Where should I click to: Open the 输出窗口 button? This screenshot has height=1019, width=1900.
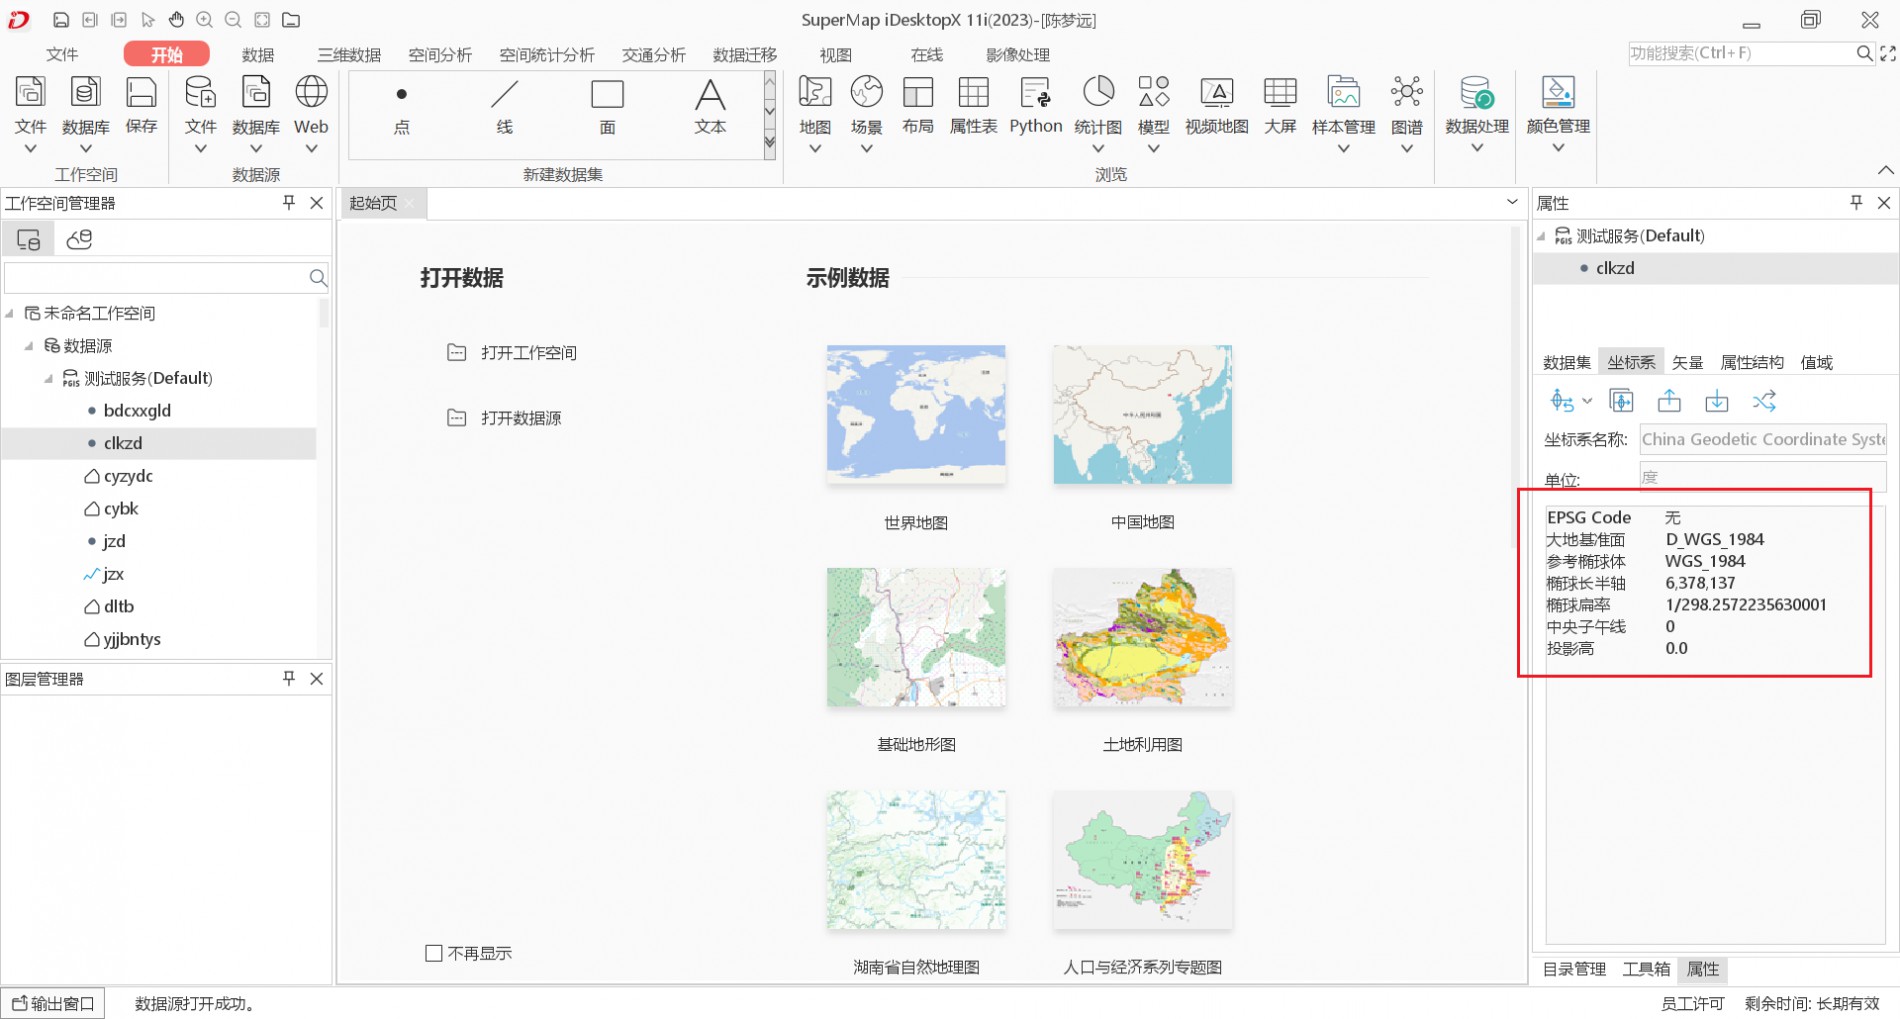[54, 1003]
